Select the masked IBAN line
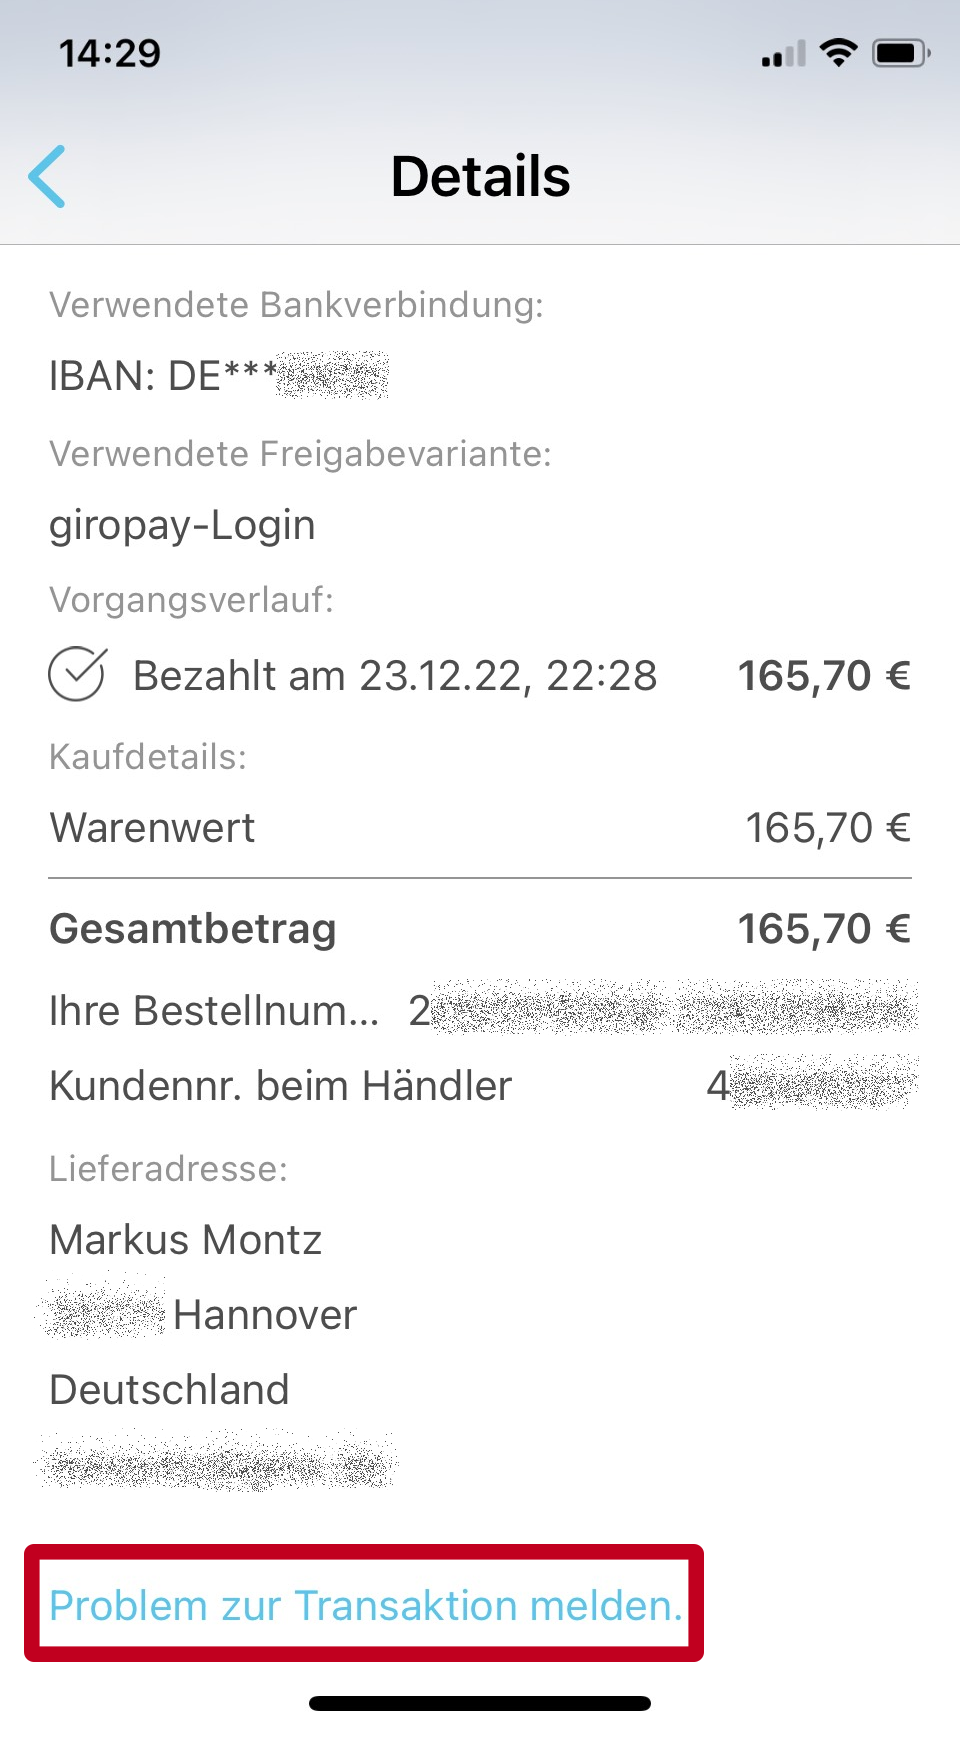Screen dimensions: 960x1741 point(218,376)
